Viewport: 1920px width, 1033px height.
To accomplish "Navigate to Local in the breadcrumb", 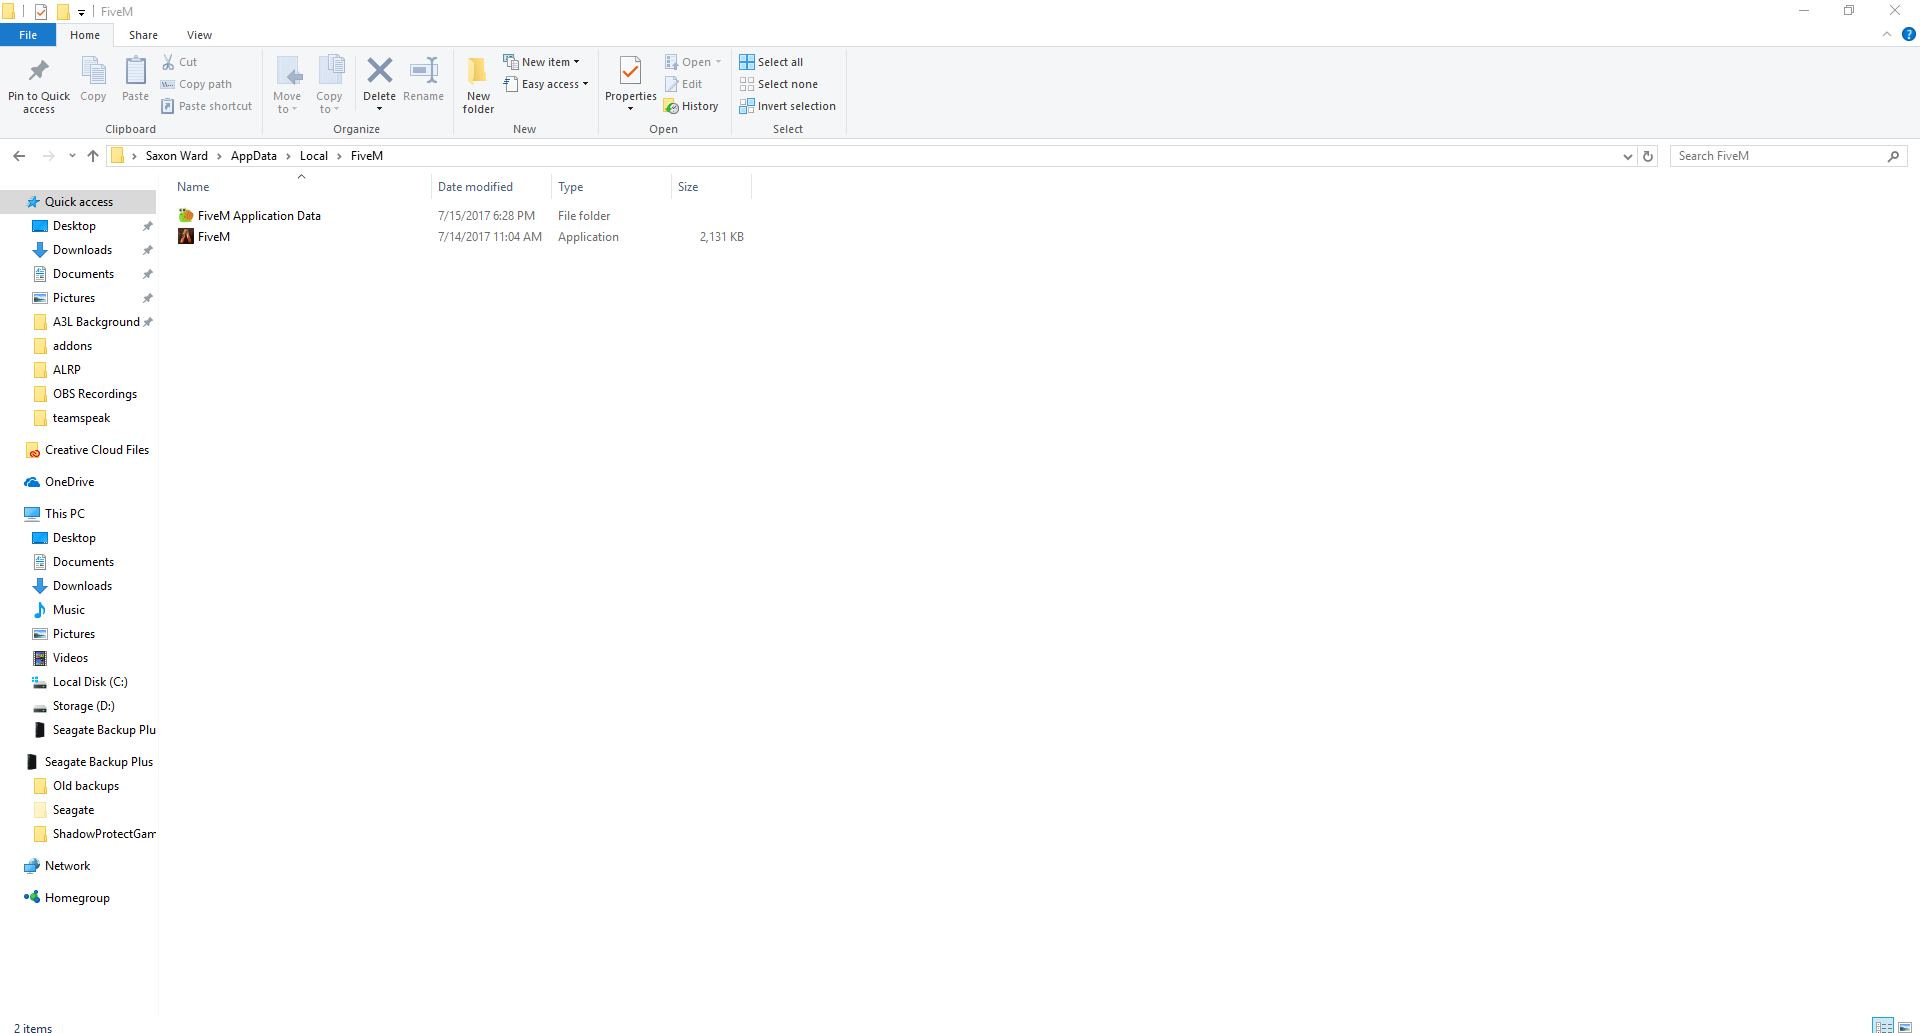I will click(314, 156).
